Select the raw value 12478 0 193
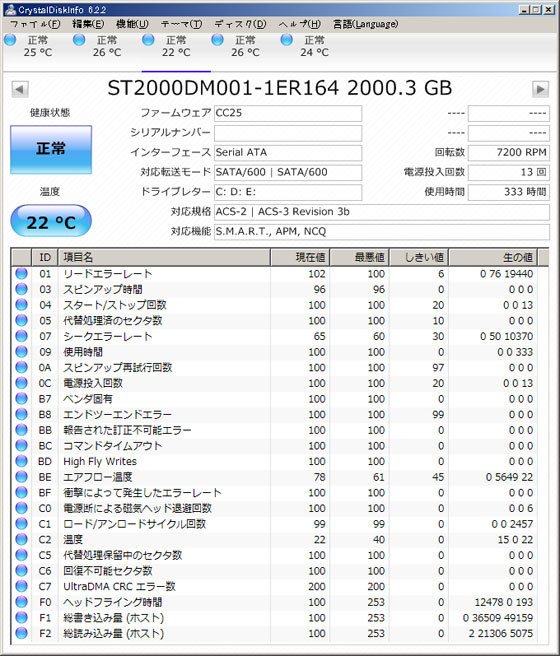The height and width of the screenshot is (656, 560). pos(504,602)
